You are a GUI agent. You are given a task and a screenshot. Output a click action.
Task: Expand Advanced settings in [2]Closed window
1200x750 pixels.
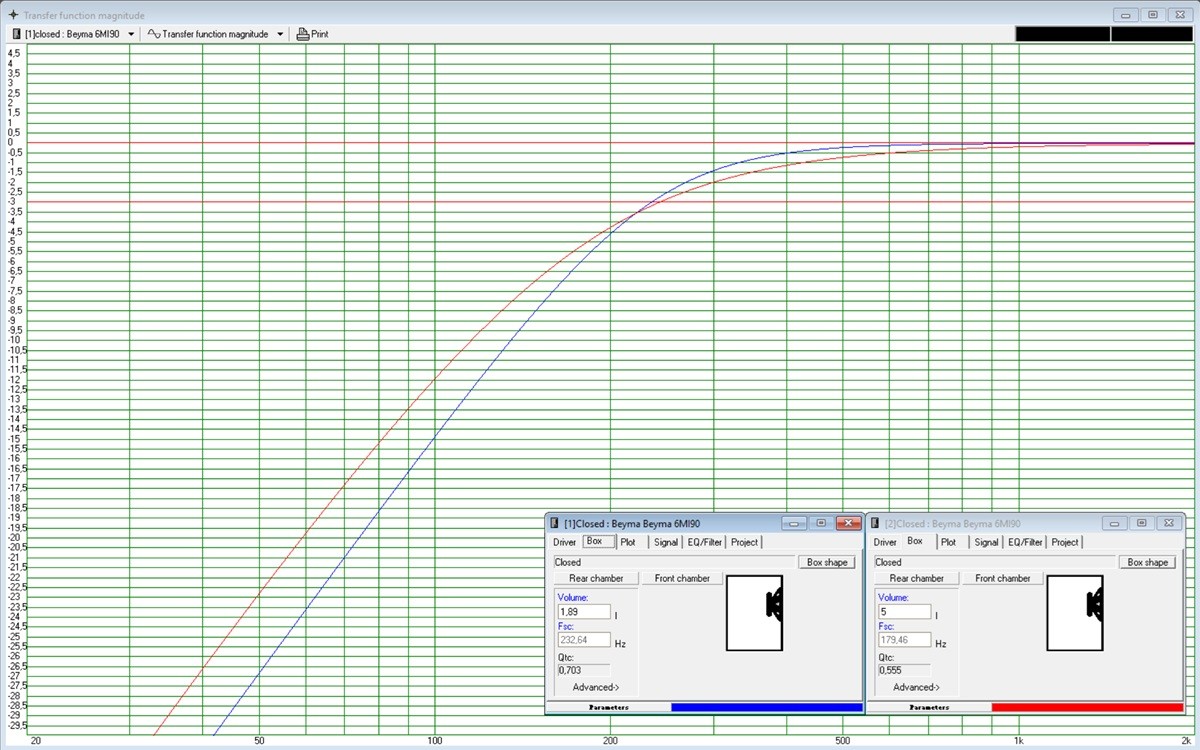tap(916, 687)
